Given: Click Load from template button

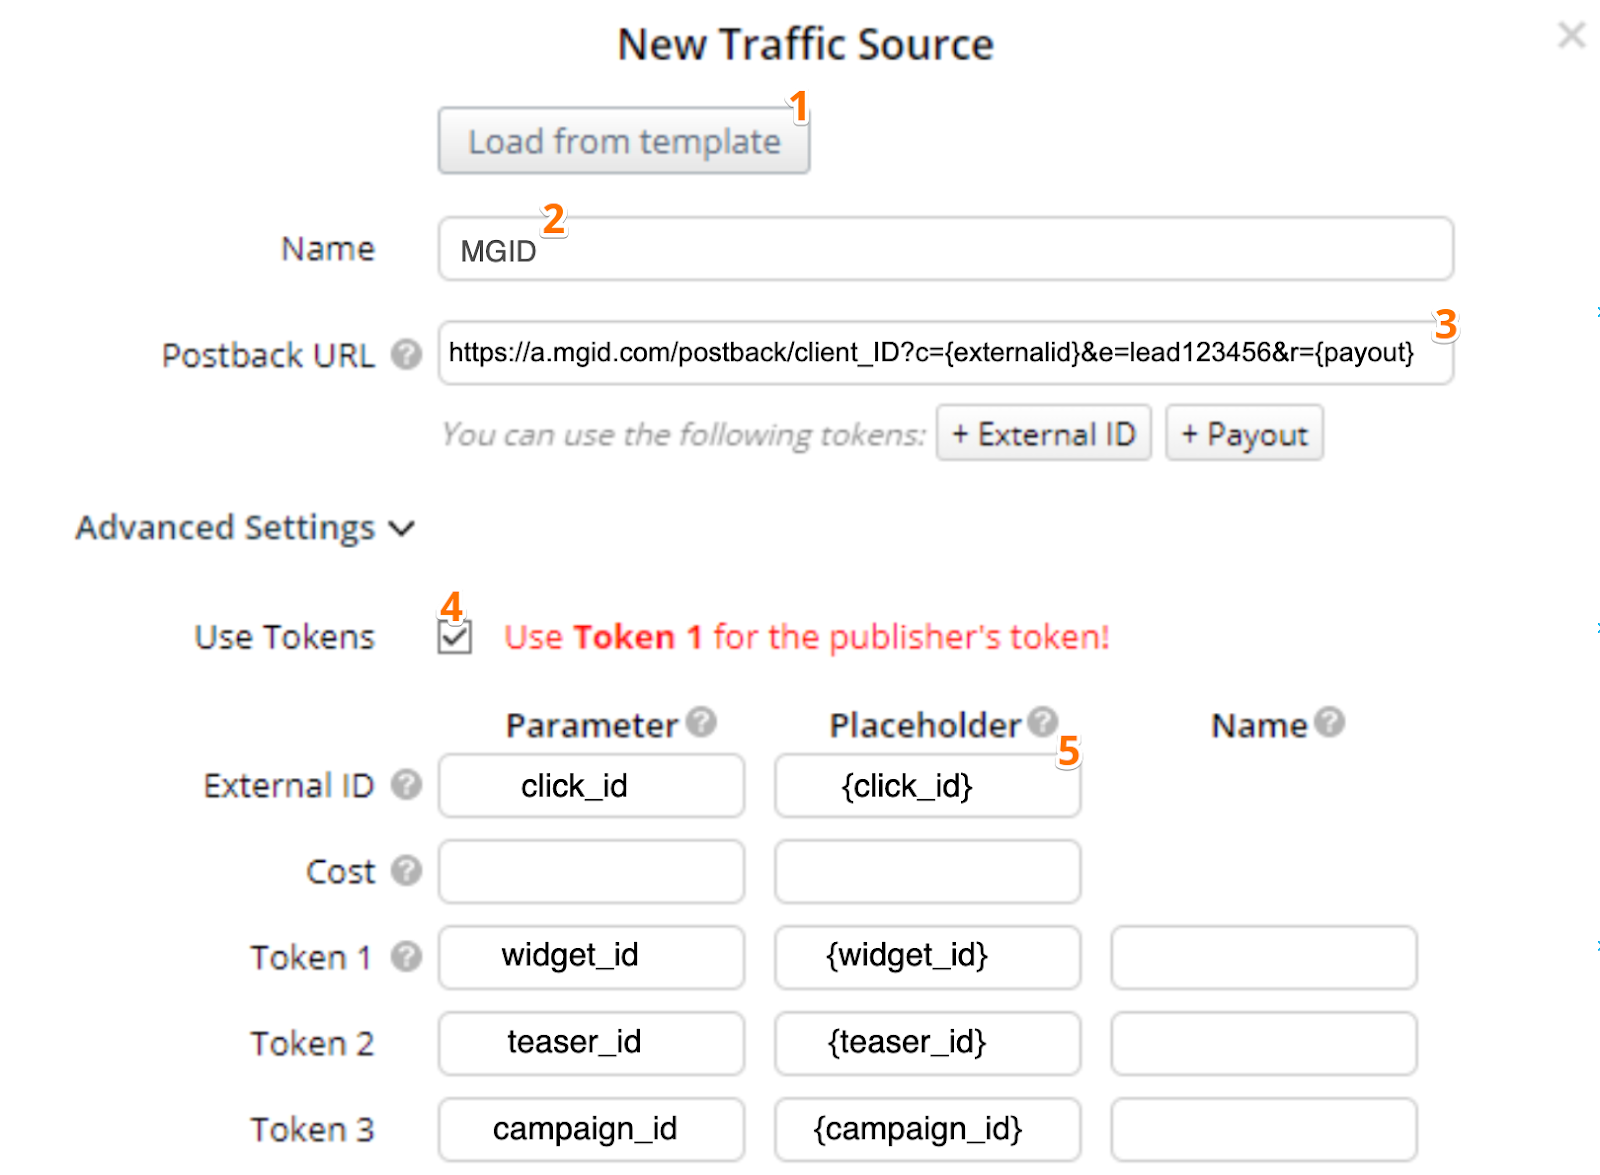Looking at the screenshot, I should 623,142.
